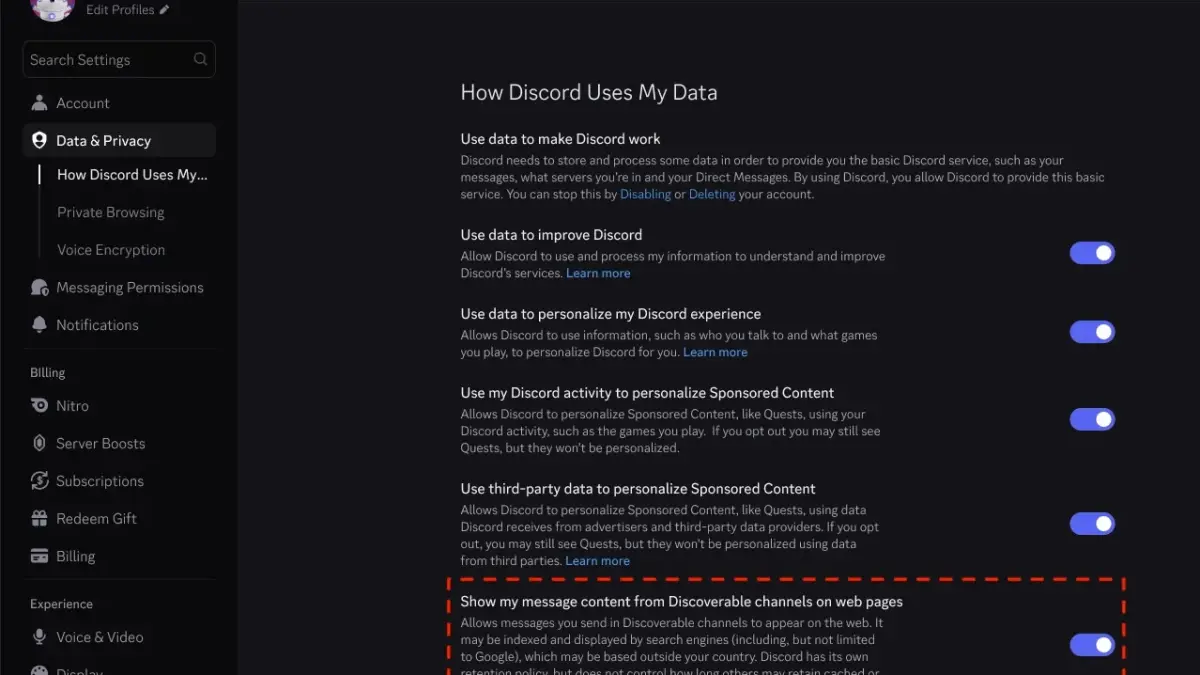Image resolution: width=1200 pixels, height=675 pixels.
Task: Click the Deleting account link
Action: pyautogui.click(x=712, y=194)
